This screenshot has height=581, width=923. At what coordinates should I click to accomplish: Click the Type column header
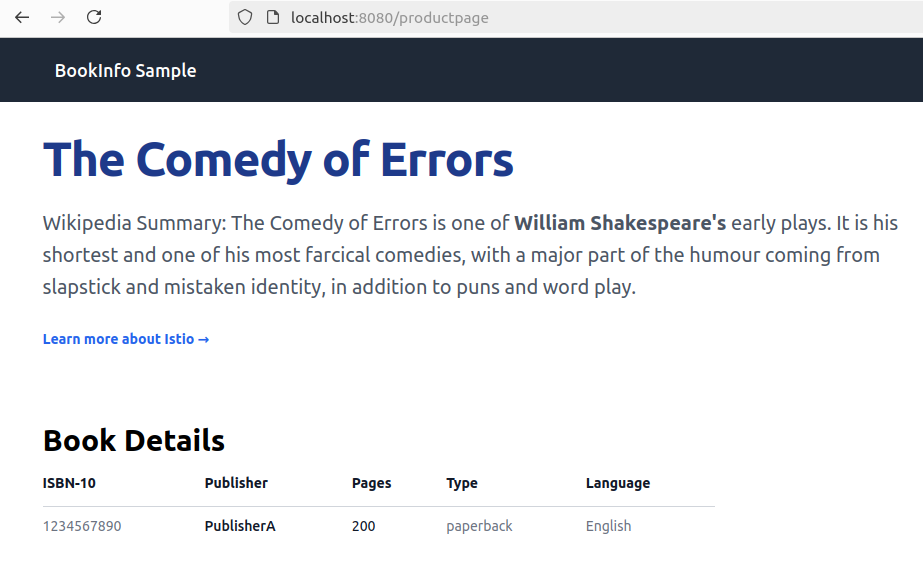coord(462,483)
